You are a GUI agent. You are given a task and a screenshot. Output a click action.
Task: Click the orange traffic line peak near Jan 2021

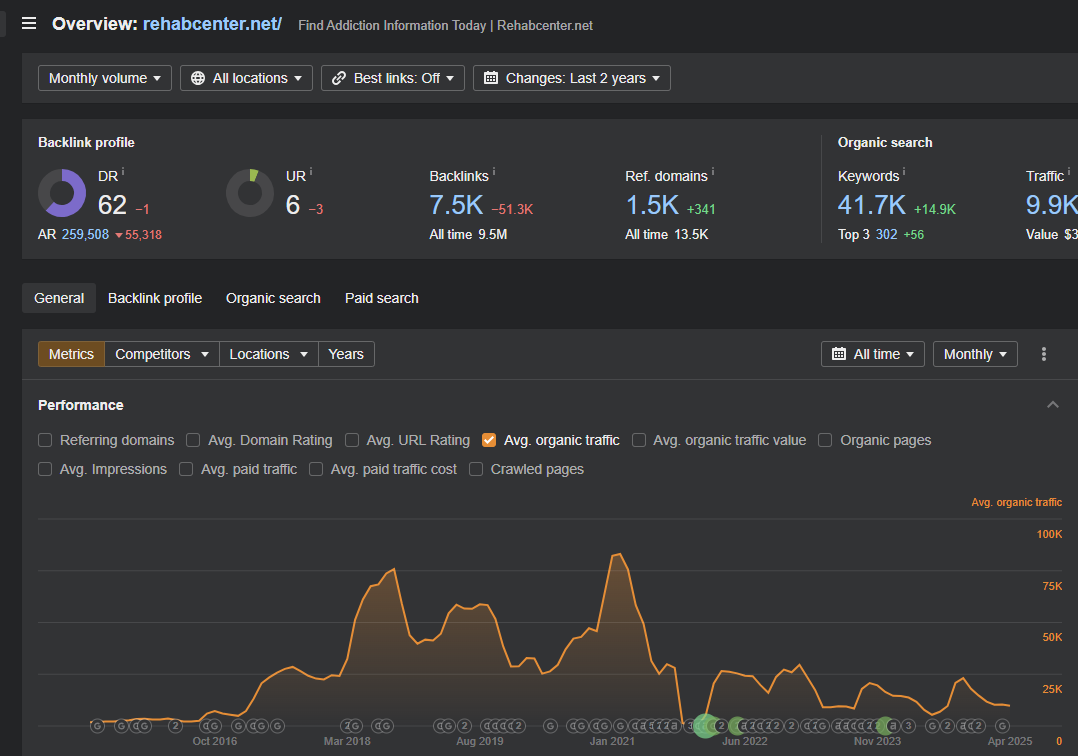[619, 554]
